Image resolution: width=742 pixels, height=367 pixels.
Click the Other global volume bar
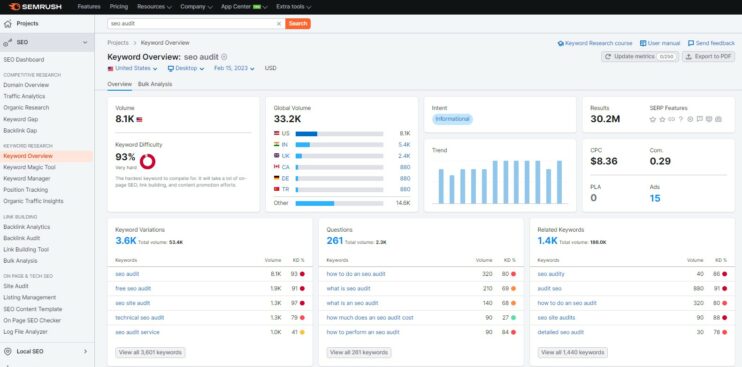coord(339,203)
